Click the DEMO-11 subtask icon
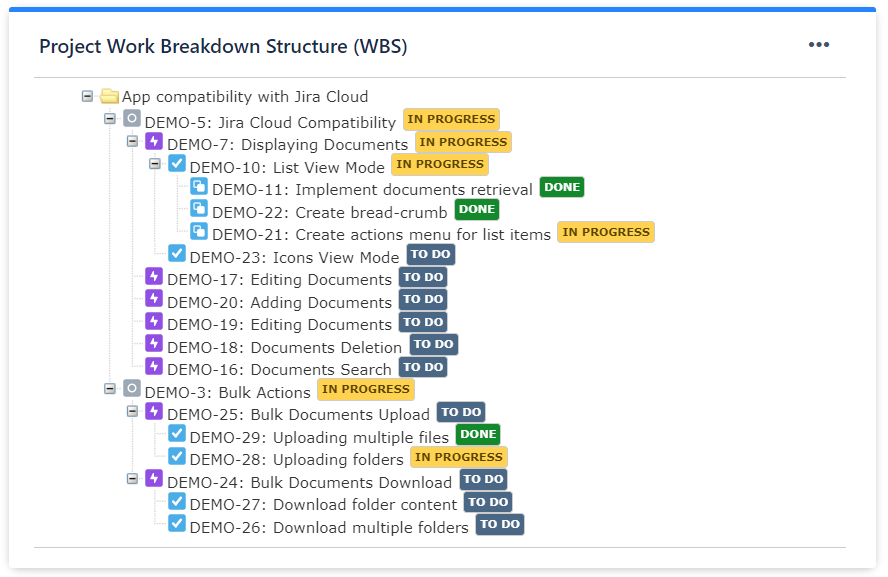This screenshot has height=577, width=888. pos(199,186)
